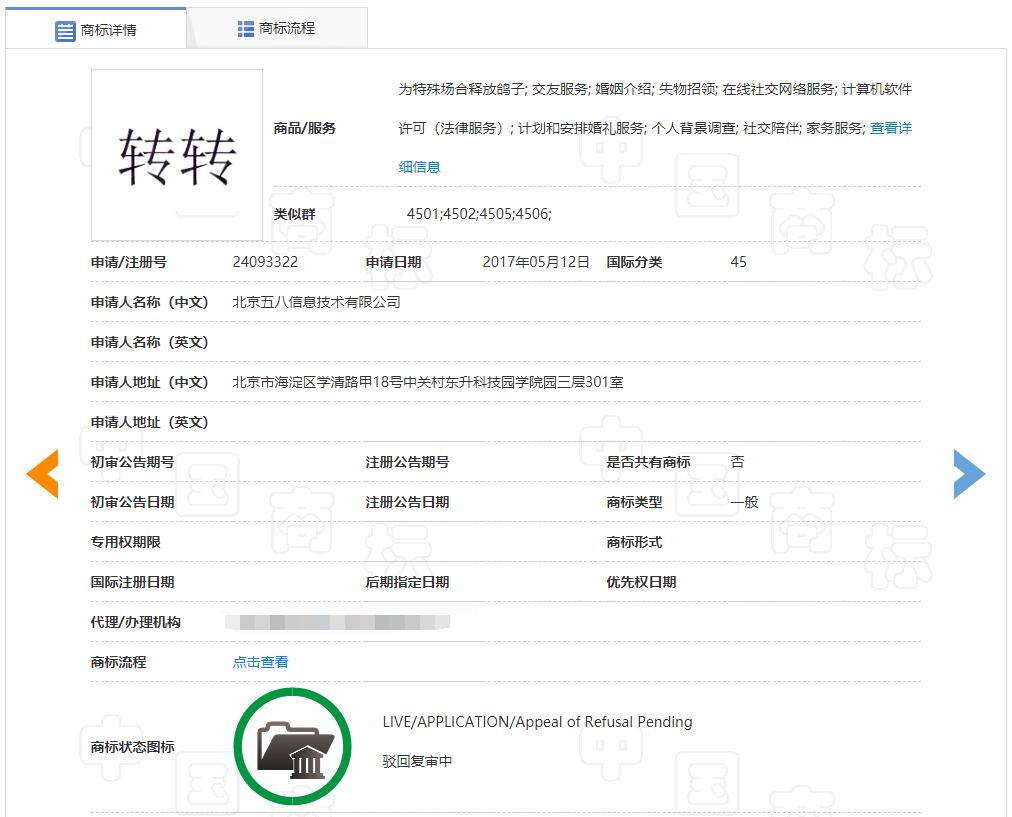This screenshot has width=1012, height=817.
Task: Click the 申请日期 label
Action: [393, 262]
